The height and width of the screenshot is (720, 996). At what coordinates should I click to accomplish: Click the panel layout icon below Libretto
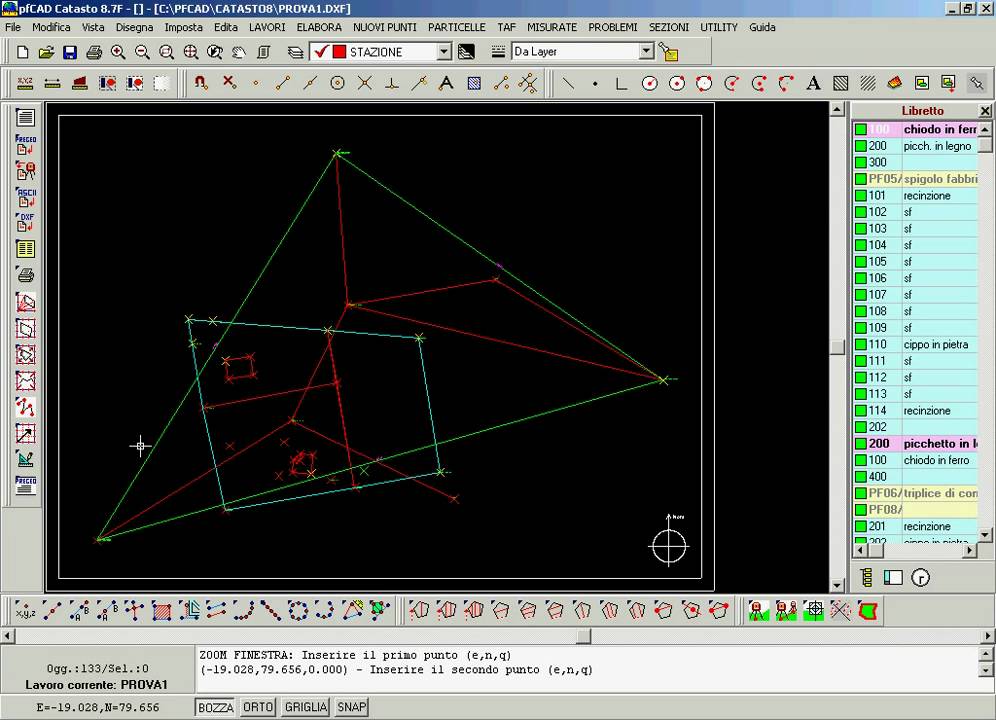pyautogui.click(x=893, y=578)
